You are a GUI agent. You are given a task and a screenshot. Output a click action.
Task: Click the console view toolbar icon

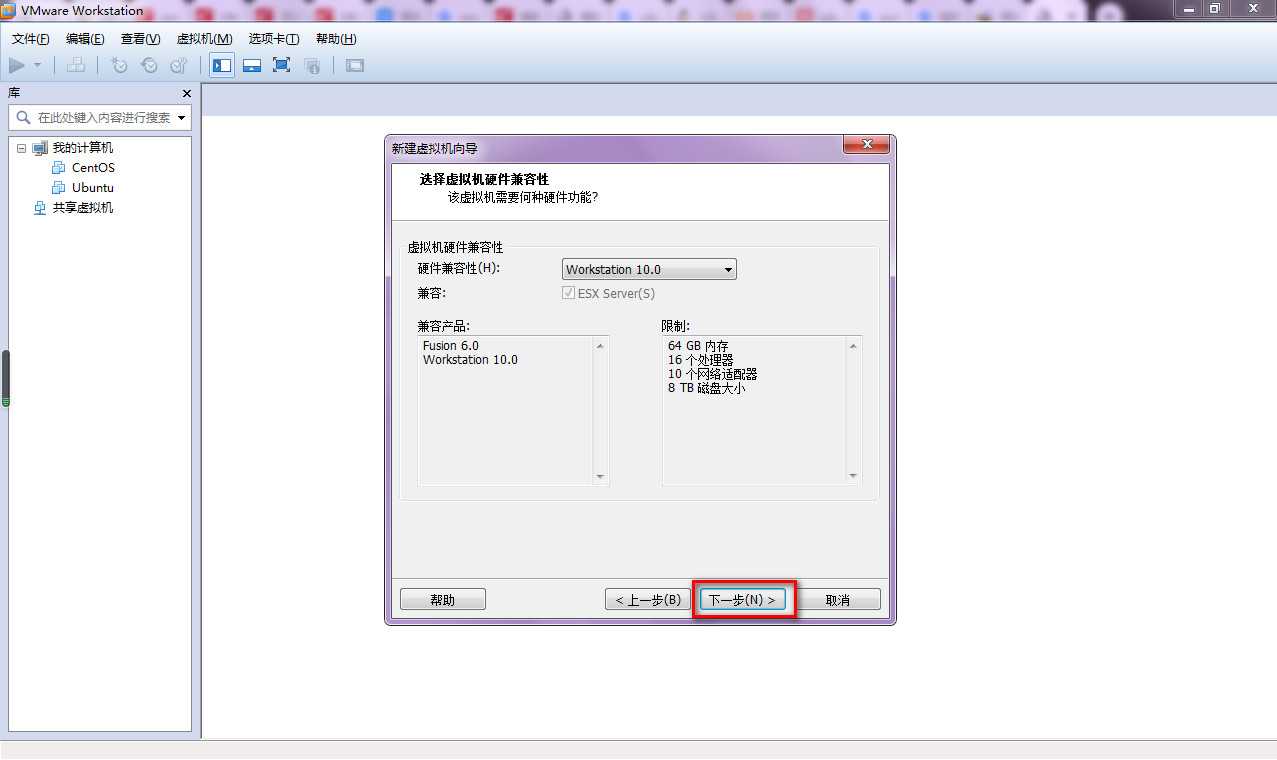click(355, 65)
